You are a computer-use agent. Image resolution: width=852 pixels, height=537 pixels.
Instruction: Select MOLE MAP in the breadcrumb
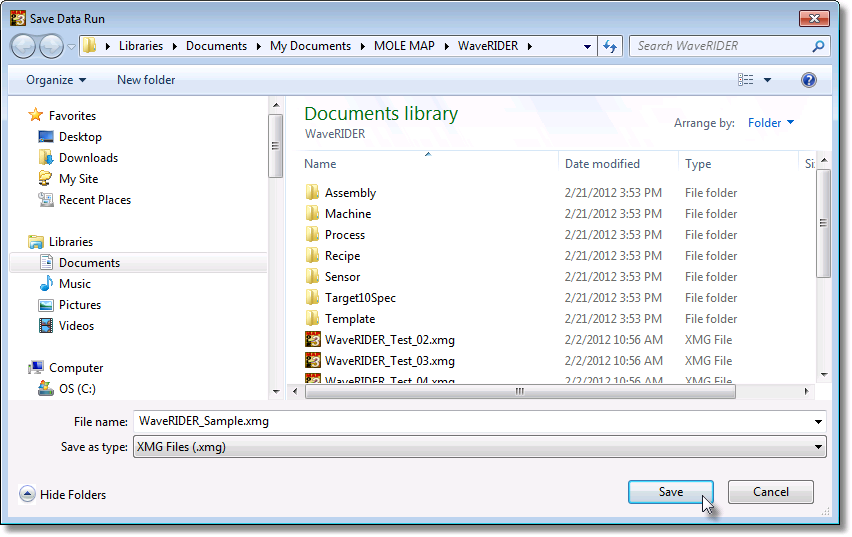404,46
